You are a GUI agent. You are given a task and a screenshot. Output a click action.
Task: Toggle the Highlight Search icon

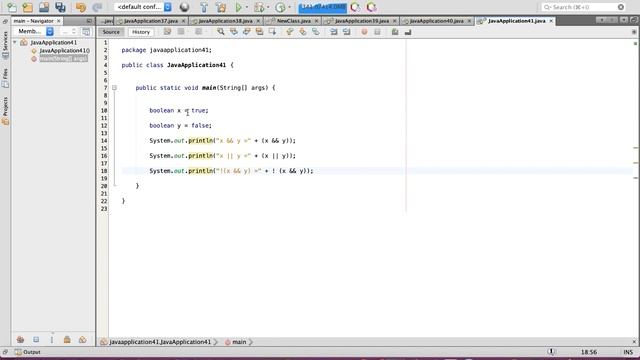click(260, 32)
